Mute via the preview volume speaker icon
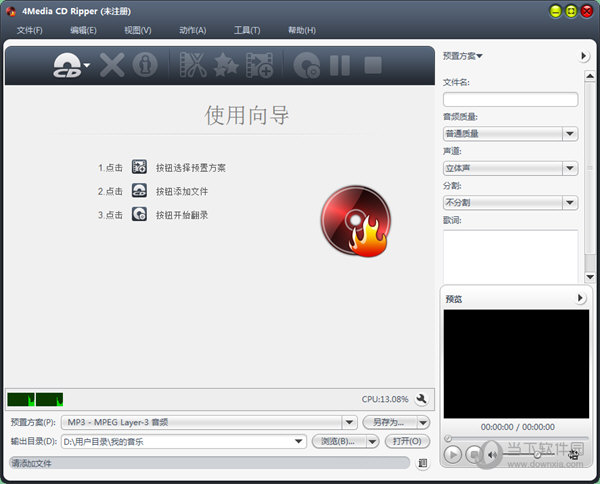 pos(492,455)
